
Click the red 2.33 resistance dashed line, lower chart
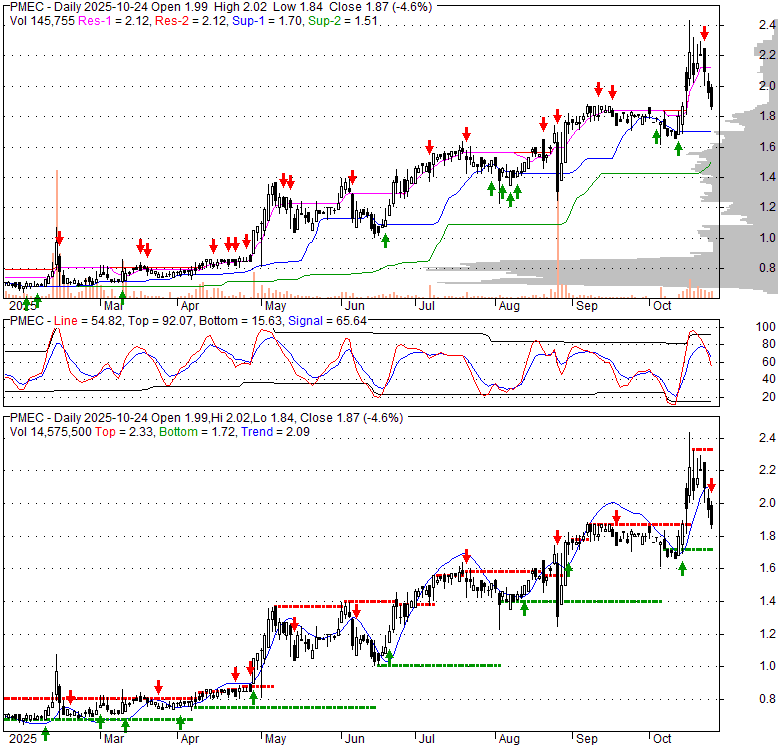click(x=702, y=450)
